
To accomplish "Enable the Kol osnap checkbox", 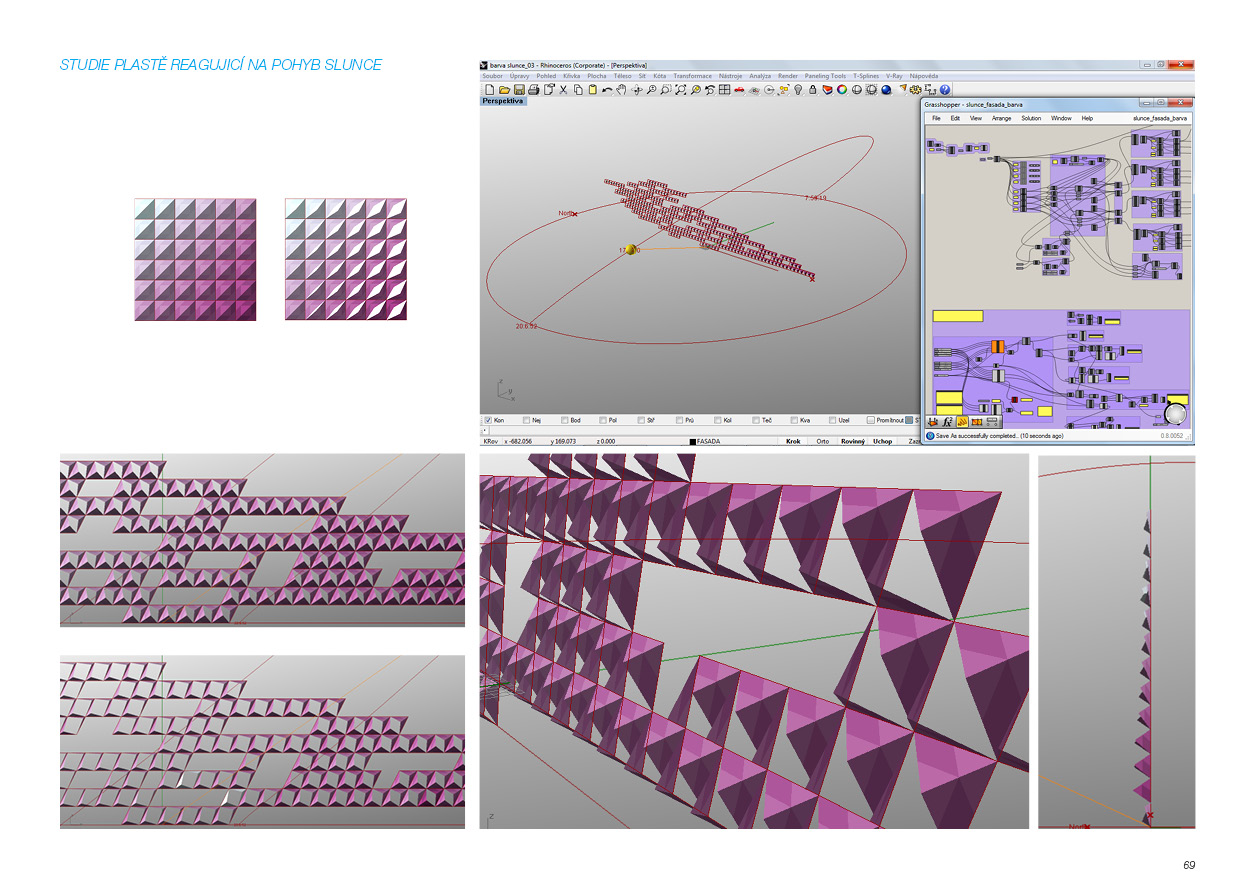I will click(717, 420).
